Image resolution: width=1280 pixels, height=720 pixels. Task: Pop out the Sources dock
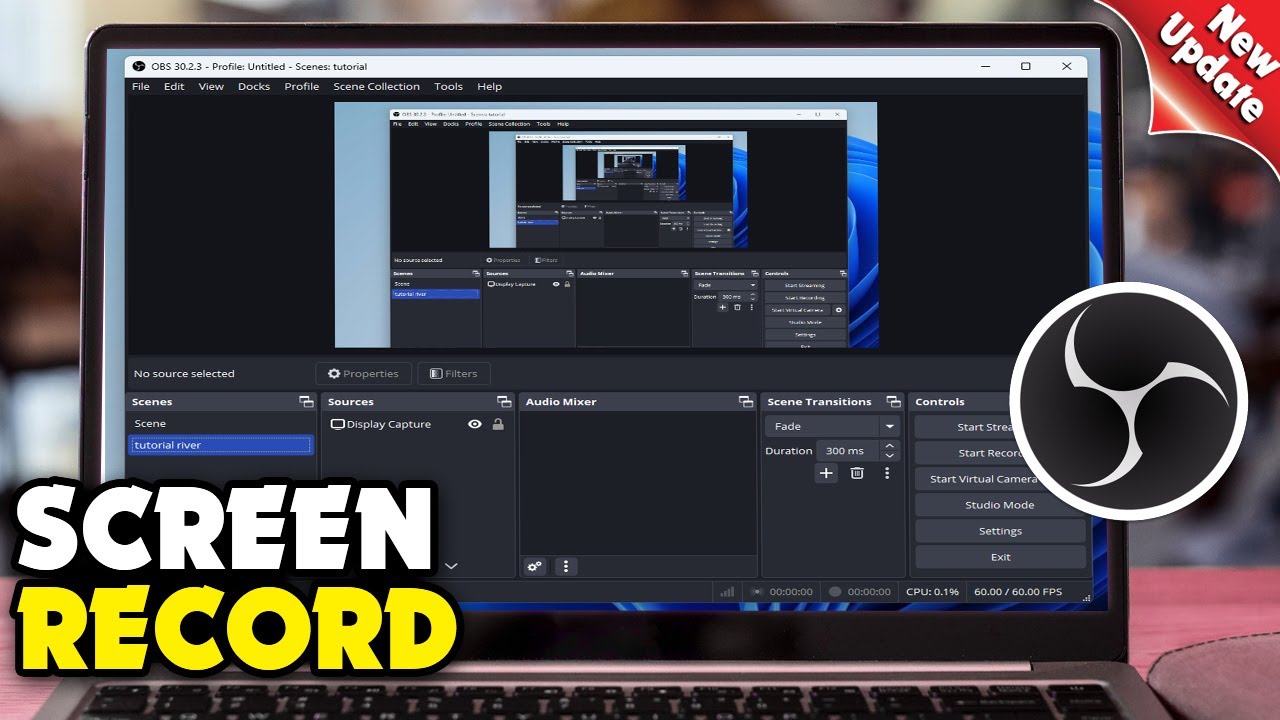point(504,402)
